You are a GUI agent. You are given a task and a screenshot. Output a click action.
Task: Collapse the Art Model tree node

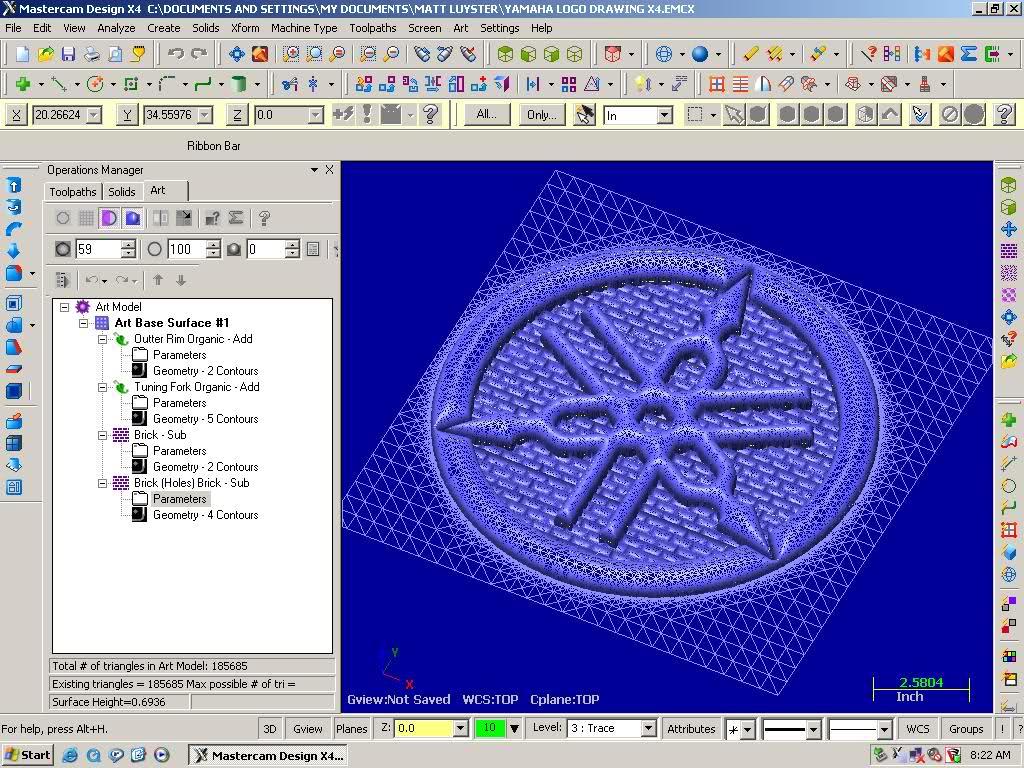64,307
